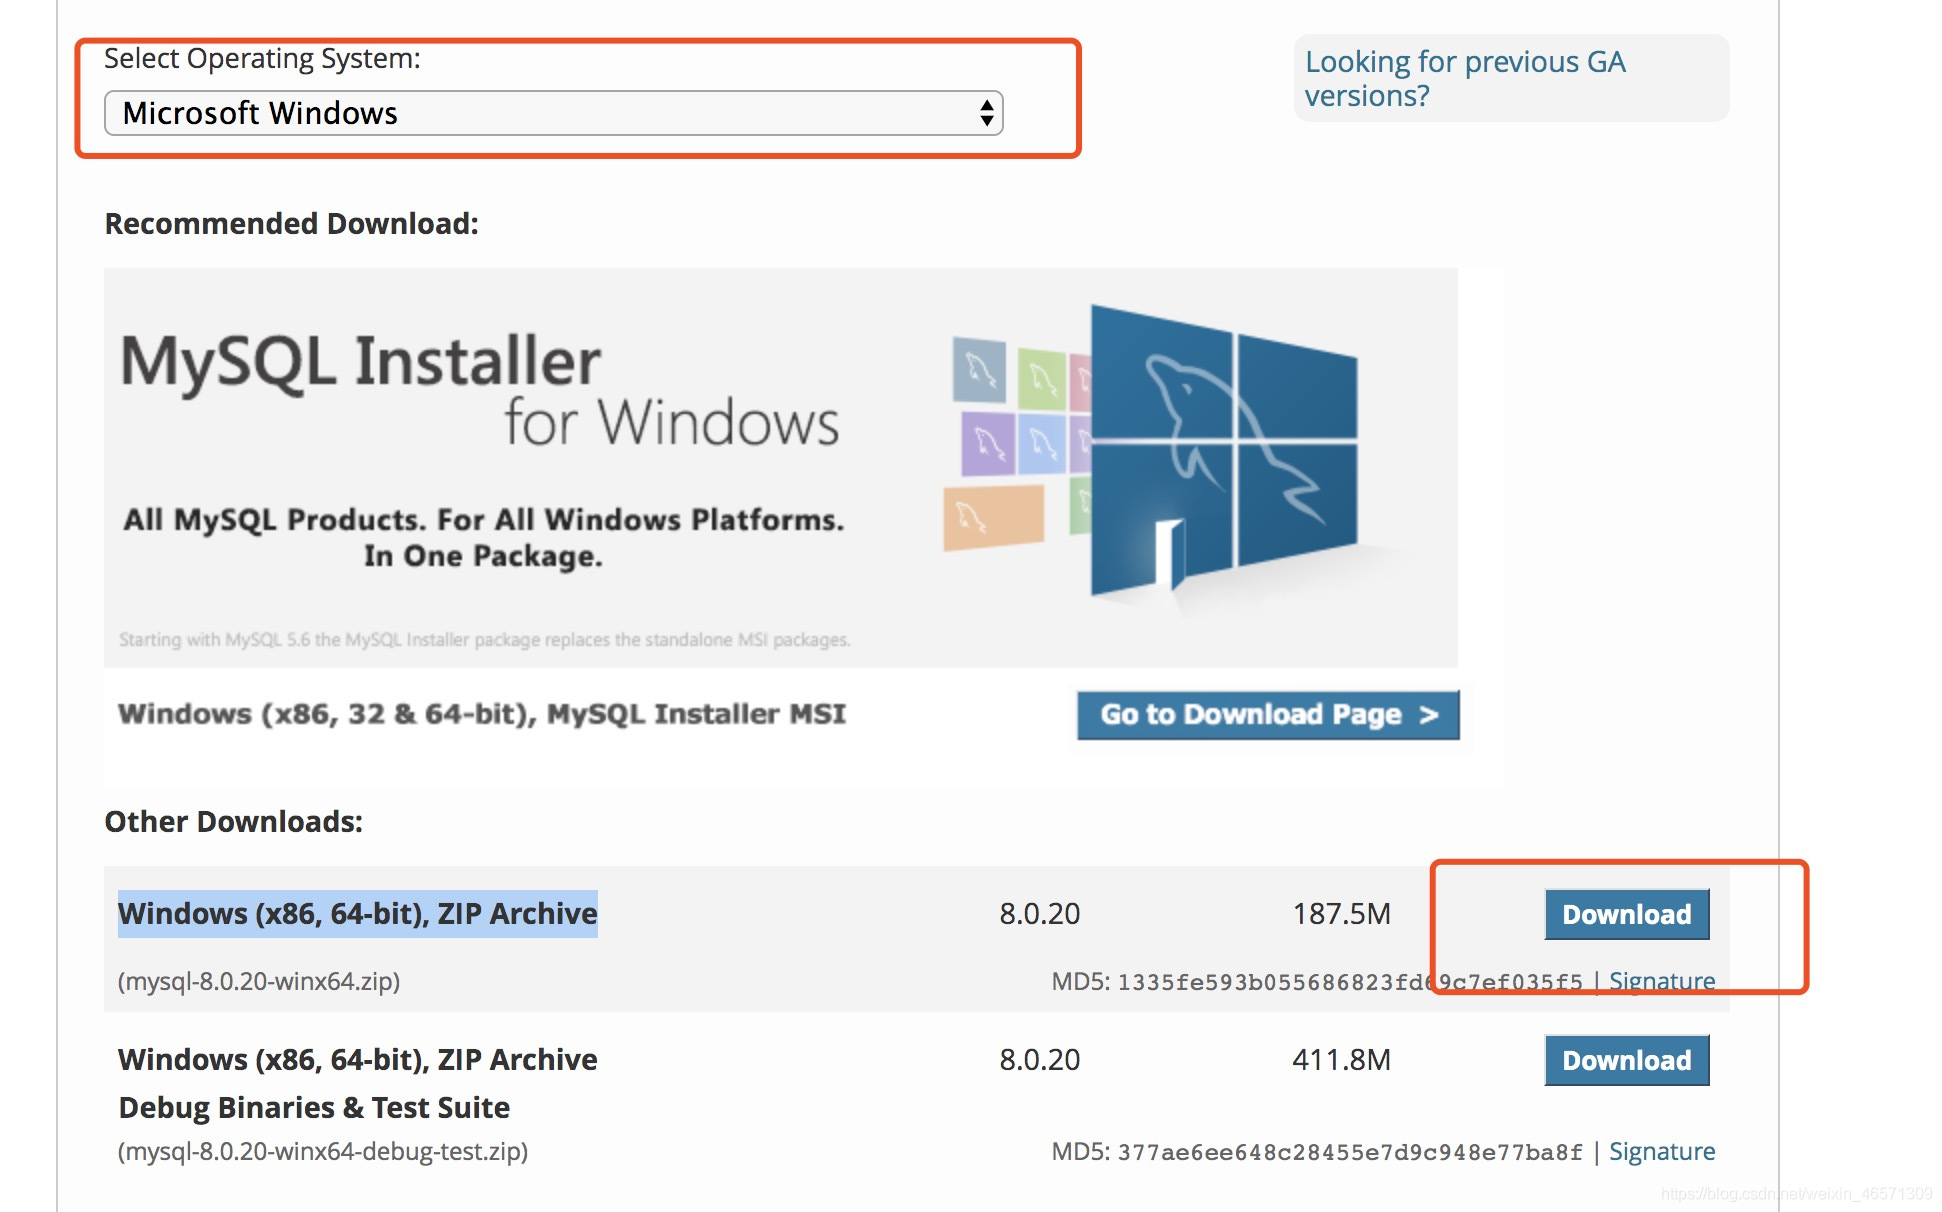Click the MD5 value starting with 377ae6ee
This screenshot has width=1942, height=1212.
1350,1152
